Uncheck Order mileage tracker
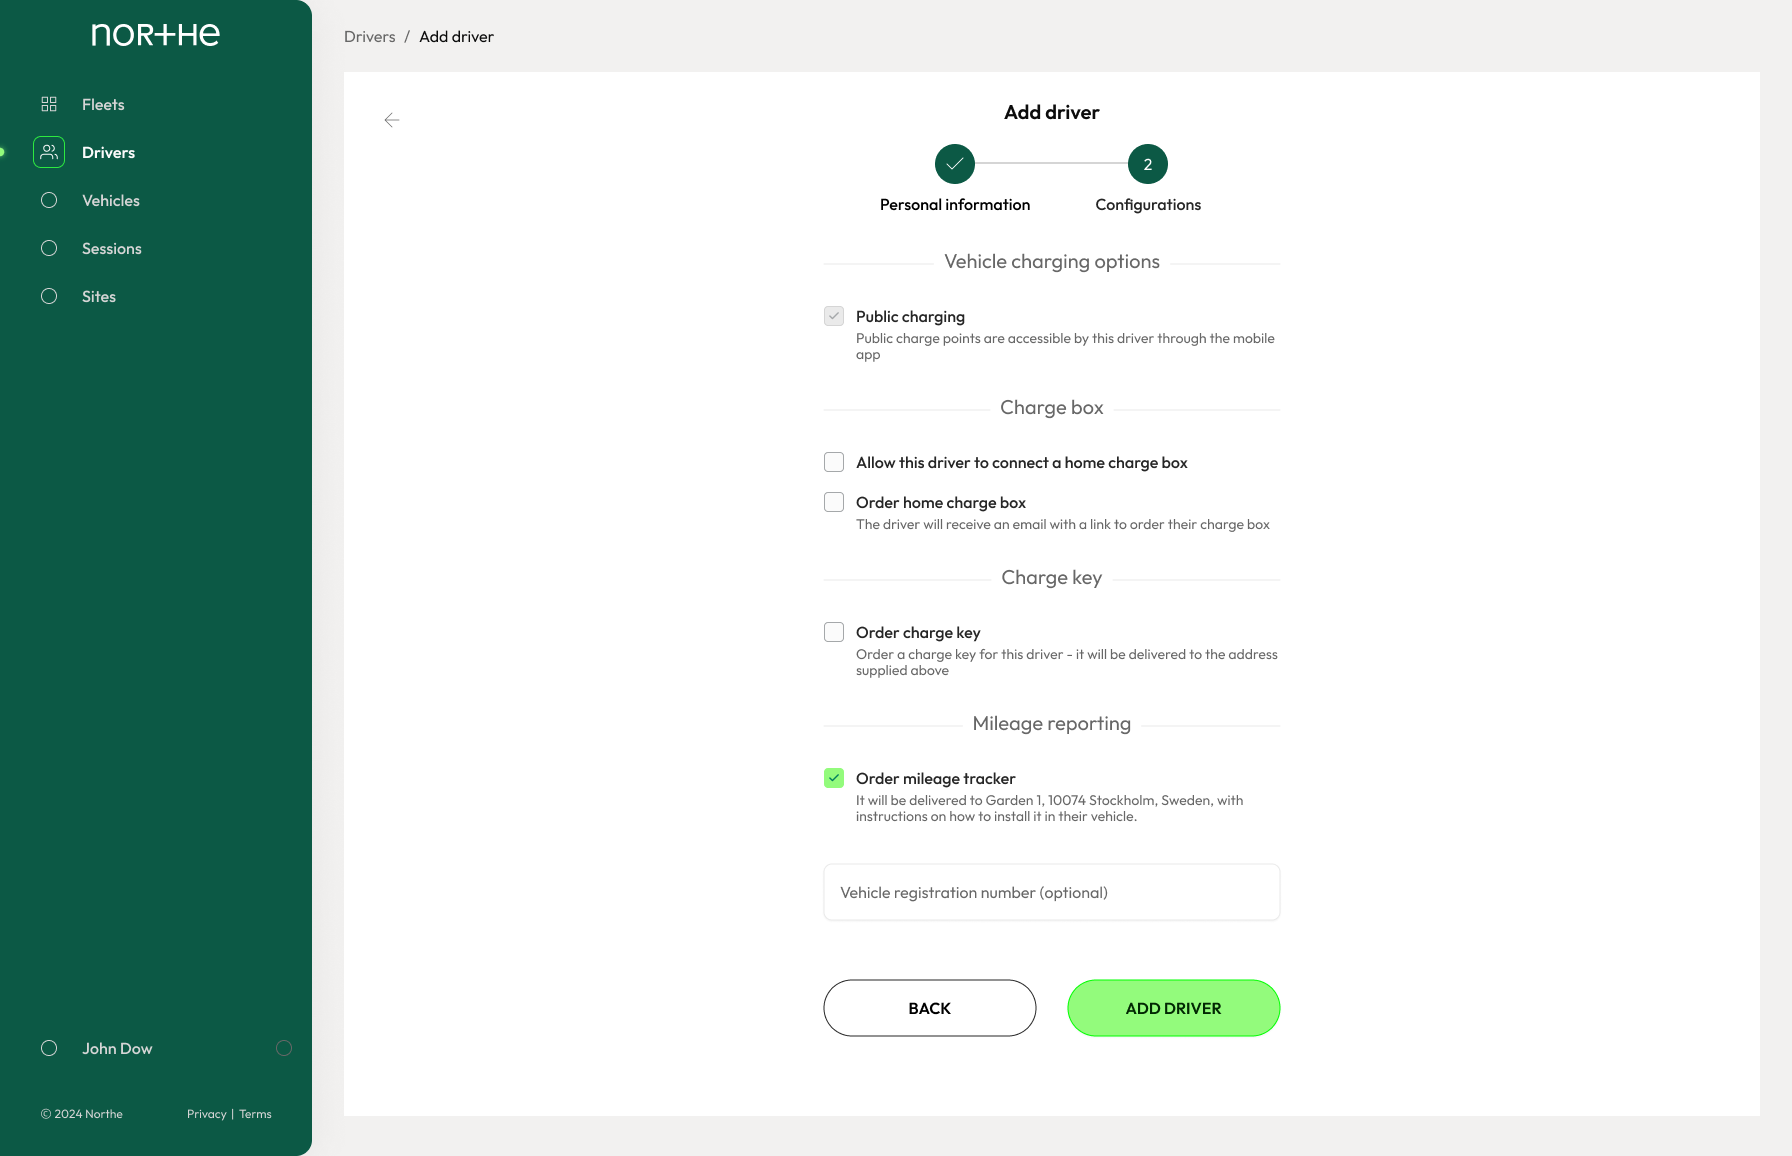 coord(834,778)
